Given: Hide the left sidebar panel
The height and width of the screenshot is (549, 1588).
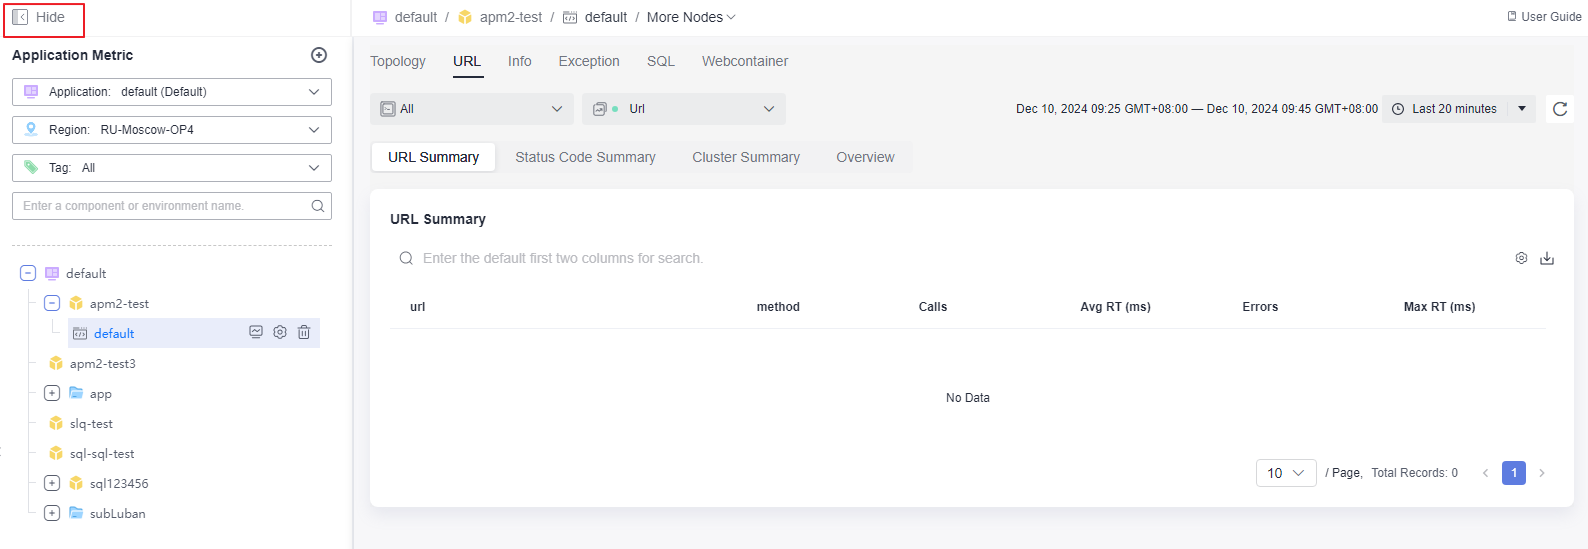Looking at the screenshot, I should pyautogui.click(x=39, y=17).
